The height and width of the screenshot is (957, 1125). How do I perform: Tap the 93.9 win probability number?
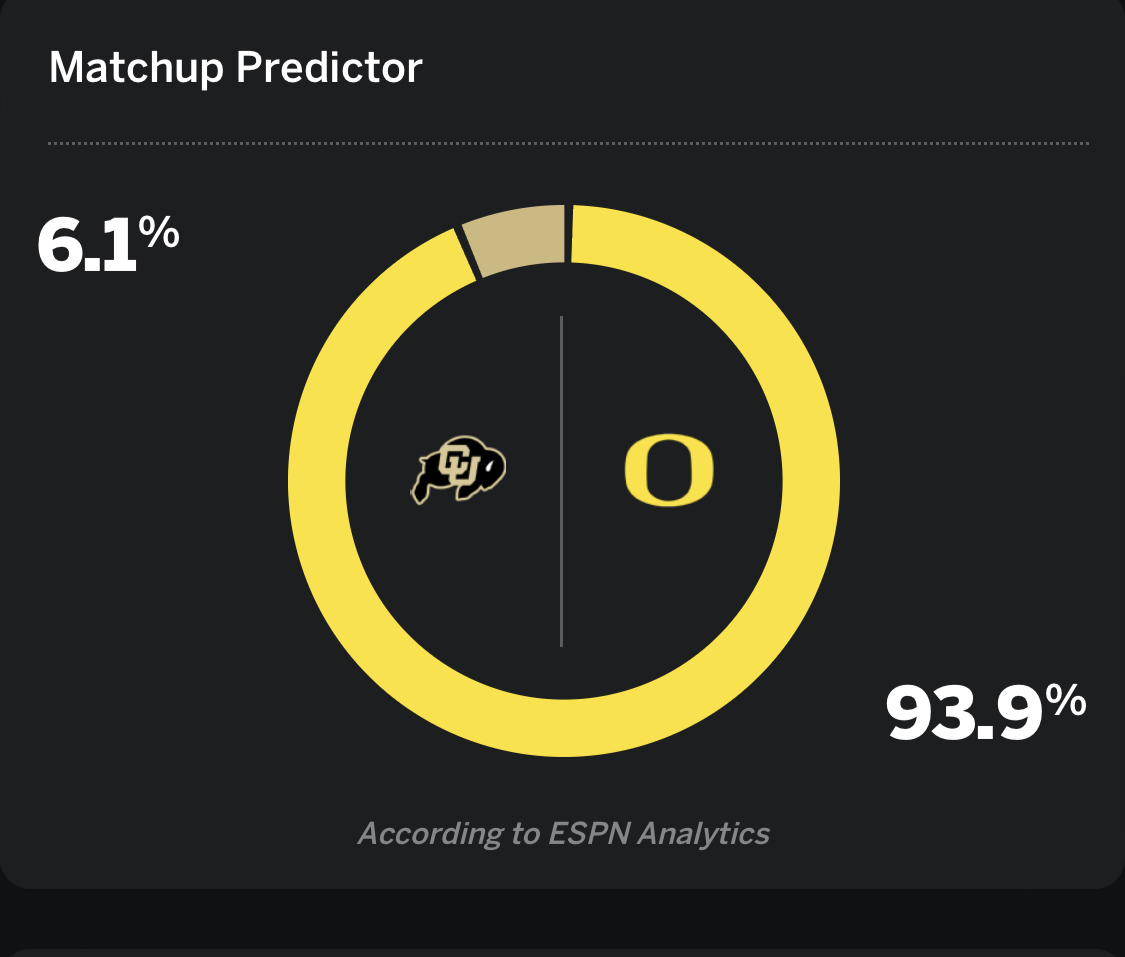pos(959,714)
